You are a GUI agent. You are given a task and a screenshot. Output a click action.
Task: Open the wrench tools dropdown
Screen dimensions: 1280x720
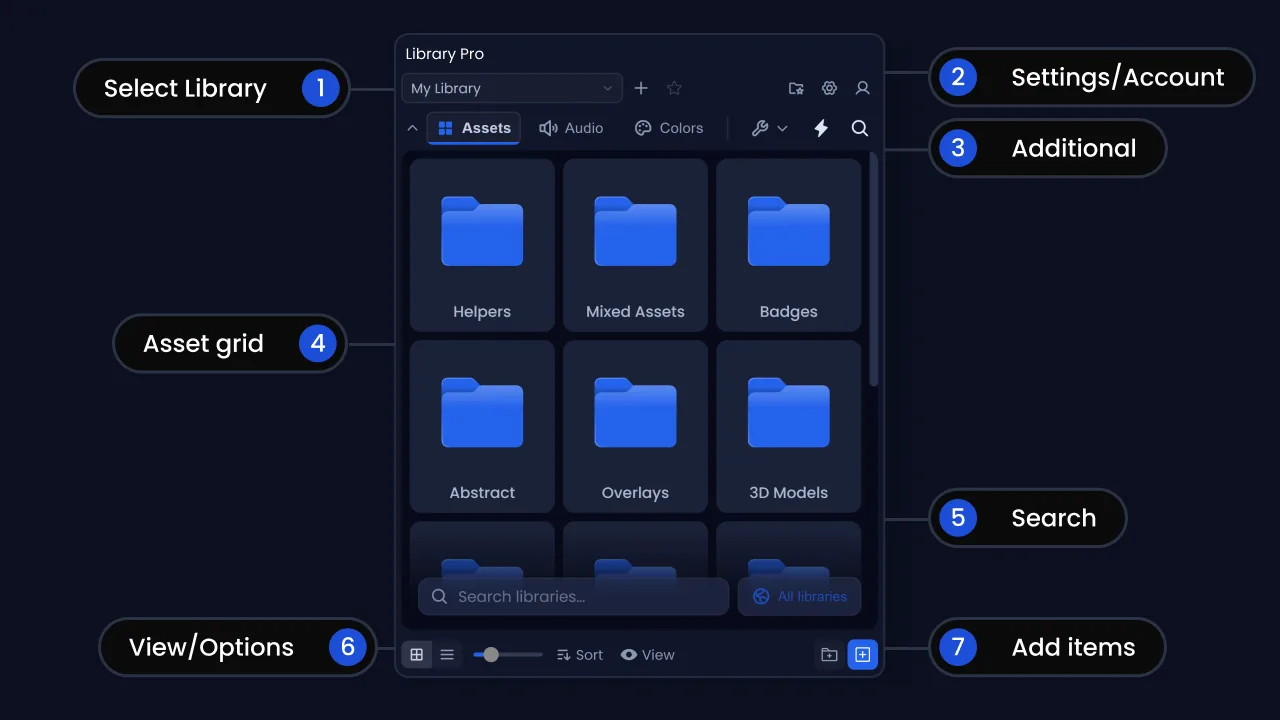point(769,128)
